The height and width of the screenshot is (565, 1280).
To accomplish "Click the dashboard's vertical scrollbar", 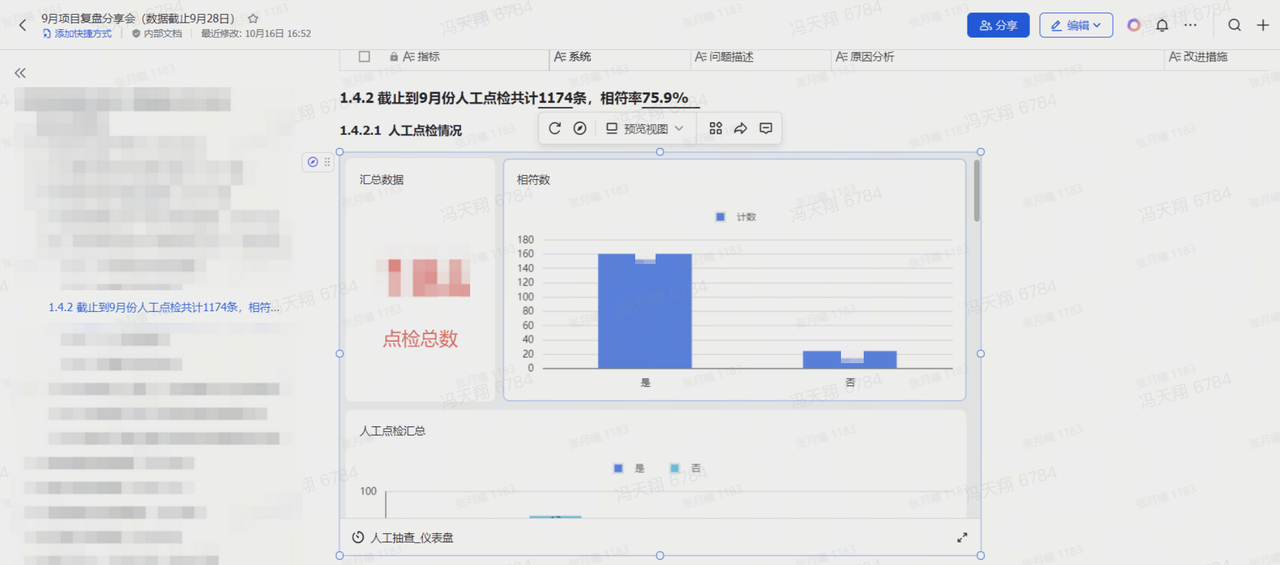I will pyautogui.click(x=977, y=190).
